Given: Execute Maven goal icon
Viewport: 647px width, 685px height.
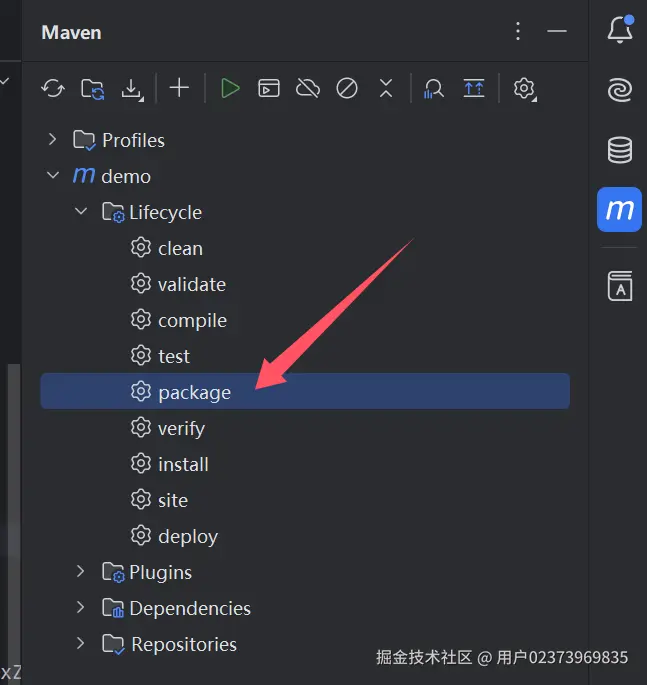Looking at the screenshot, I should (x=269, y=88).
